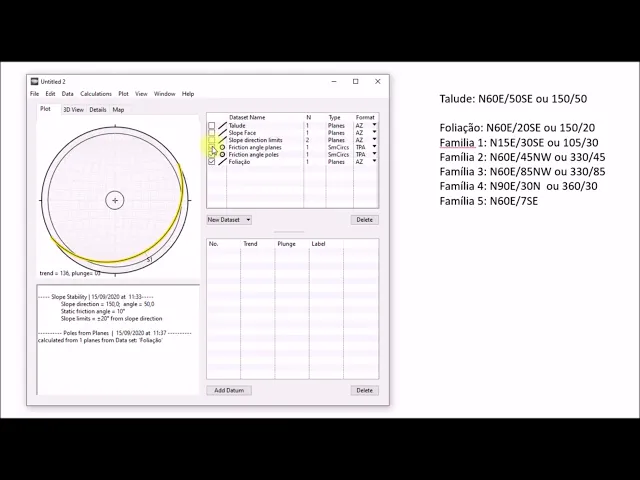Click the Friction angle planes circle symbol
Image resolution: width=640 pixels, height=480 pixels.
pos(222,147)
